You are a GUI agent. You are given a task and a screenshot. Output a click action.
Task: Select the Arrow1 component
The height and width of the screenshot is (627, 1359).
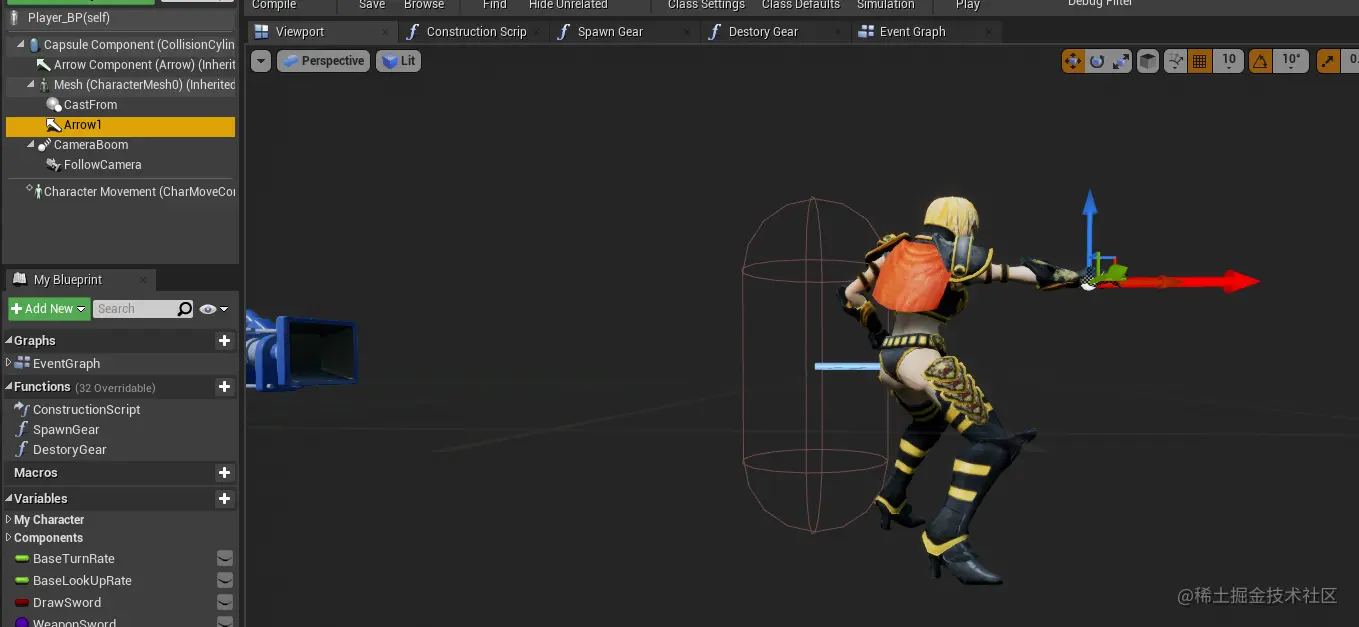tap(120, 126)
